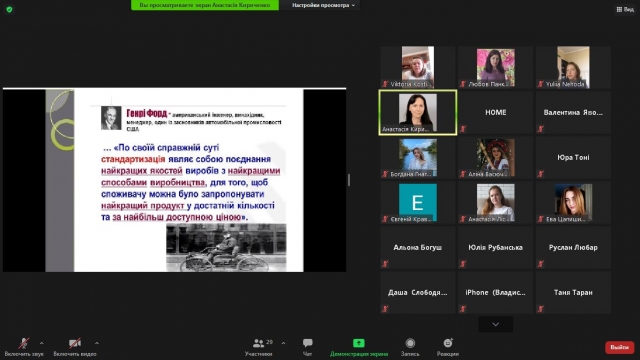Click the divider handle between slide and gallery
Screen dimensions: 640x360
point(349,180)
